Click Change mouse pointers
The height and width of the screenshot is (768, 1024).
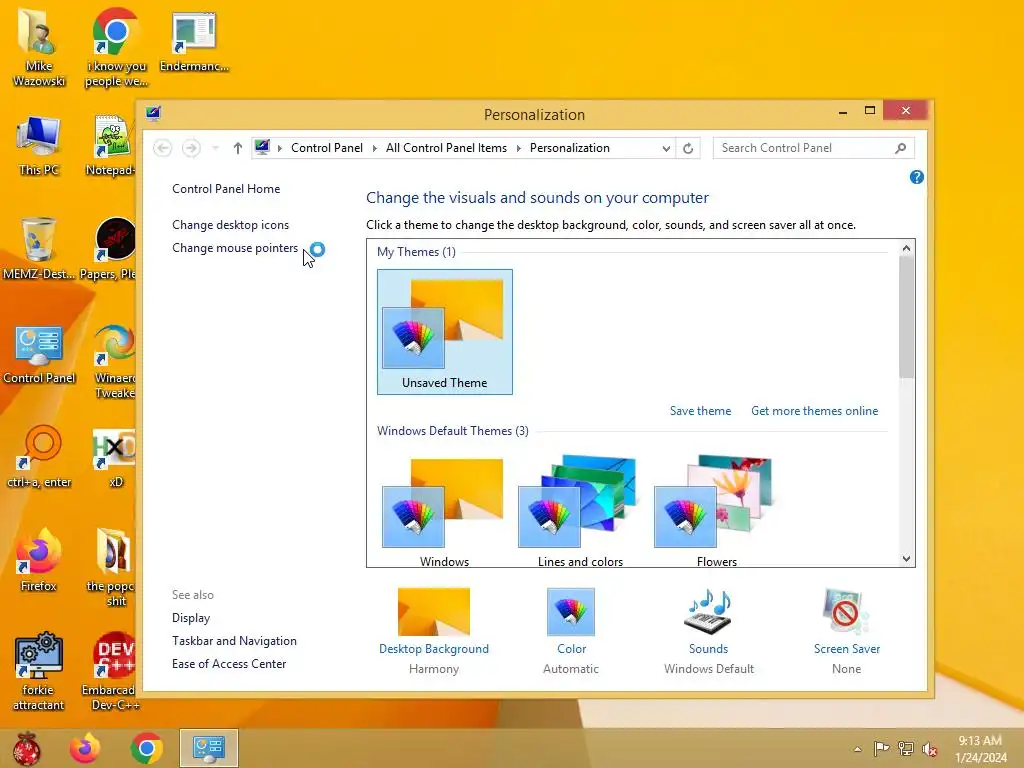click(x=235, y=248)
